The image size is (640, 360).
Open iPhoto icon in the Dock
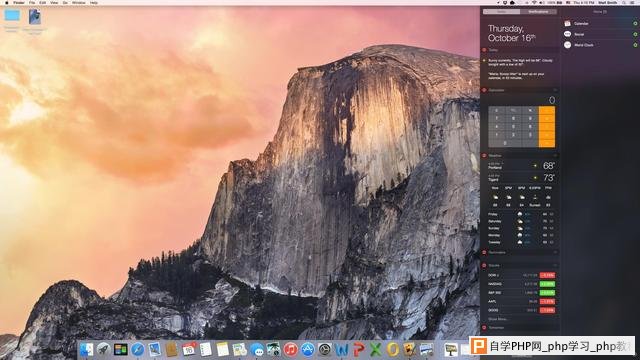(x=273, y=349)
